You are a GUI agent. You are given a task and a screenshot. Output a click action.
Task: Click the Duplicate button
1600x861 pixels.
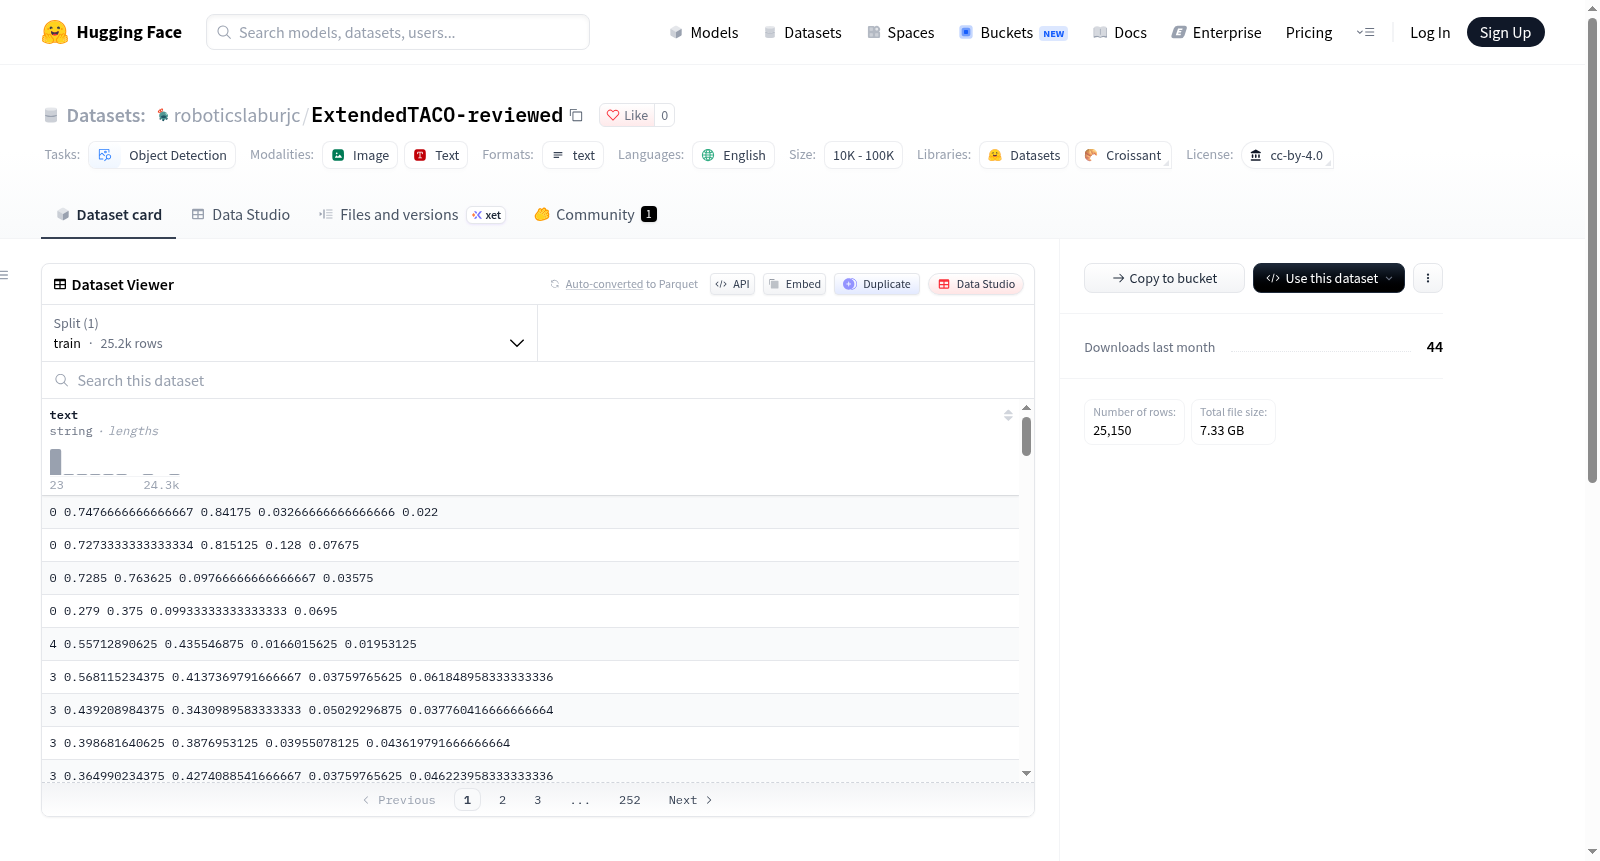(x=877, y=284)
